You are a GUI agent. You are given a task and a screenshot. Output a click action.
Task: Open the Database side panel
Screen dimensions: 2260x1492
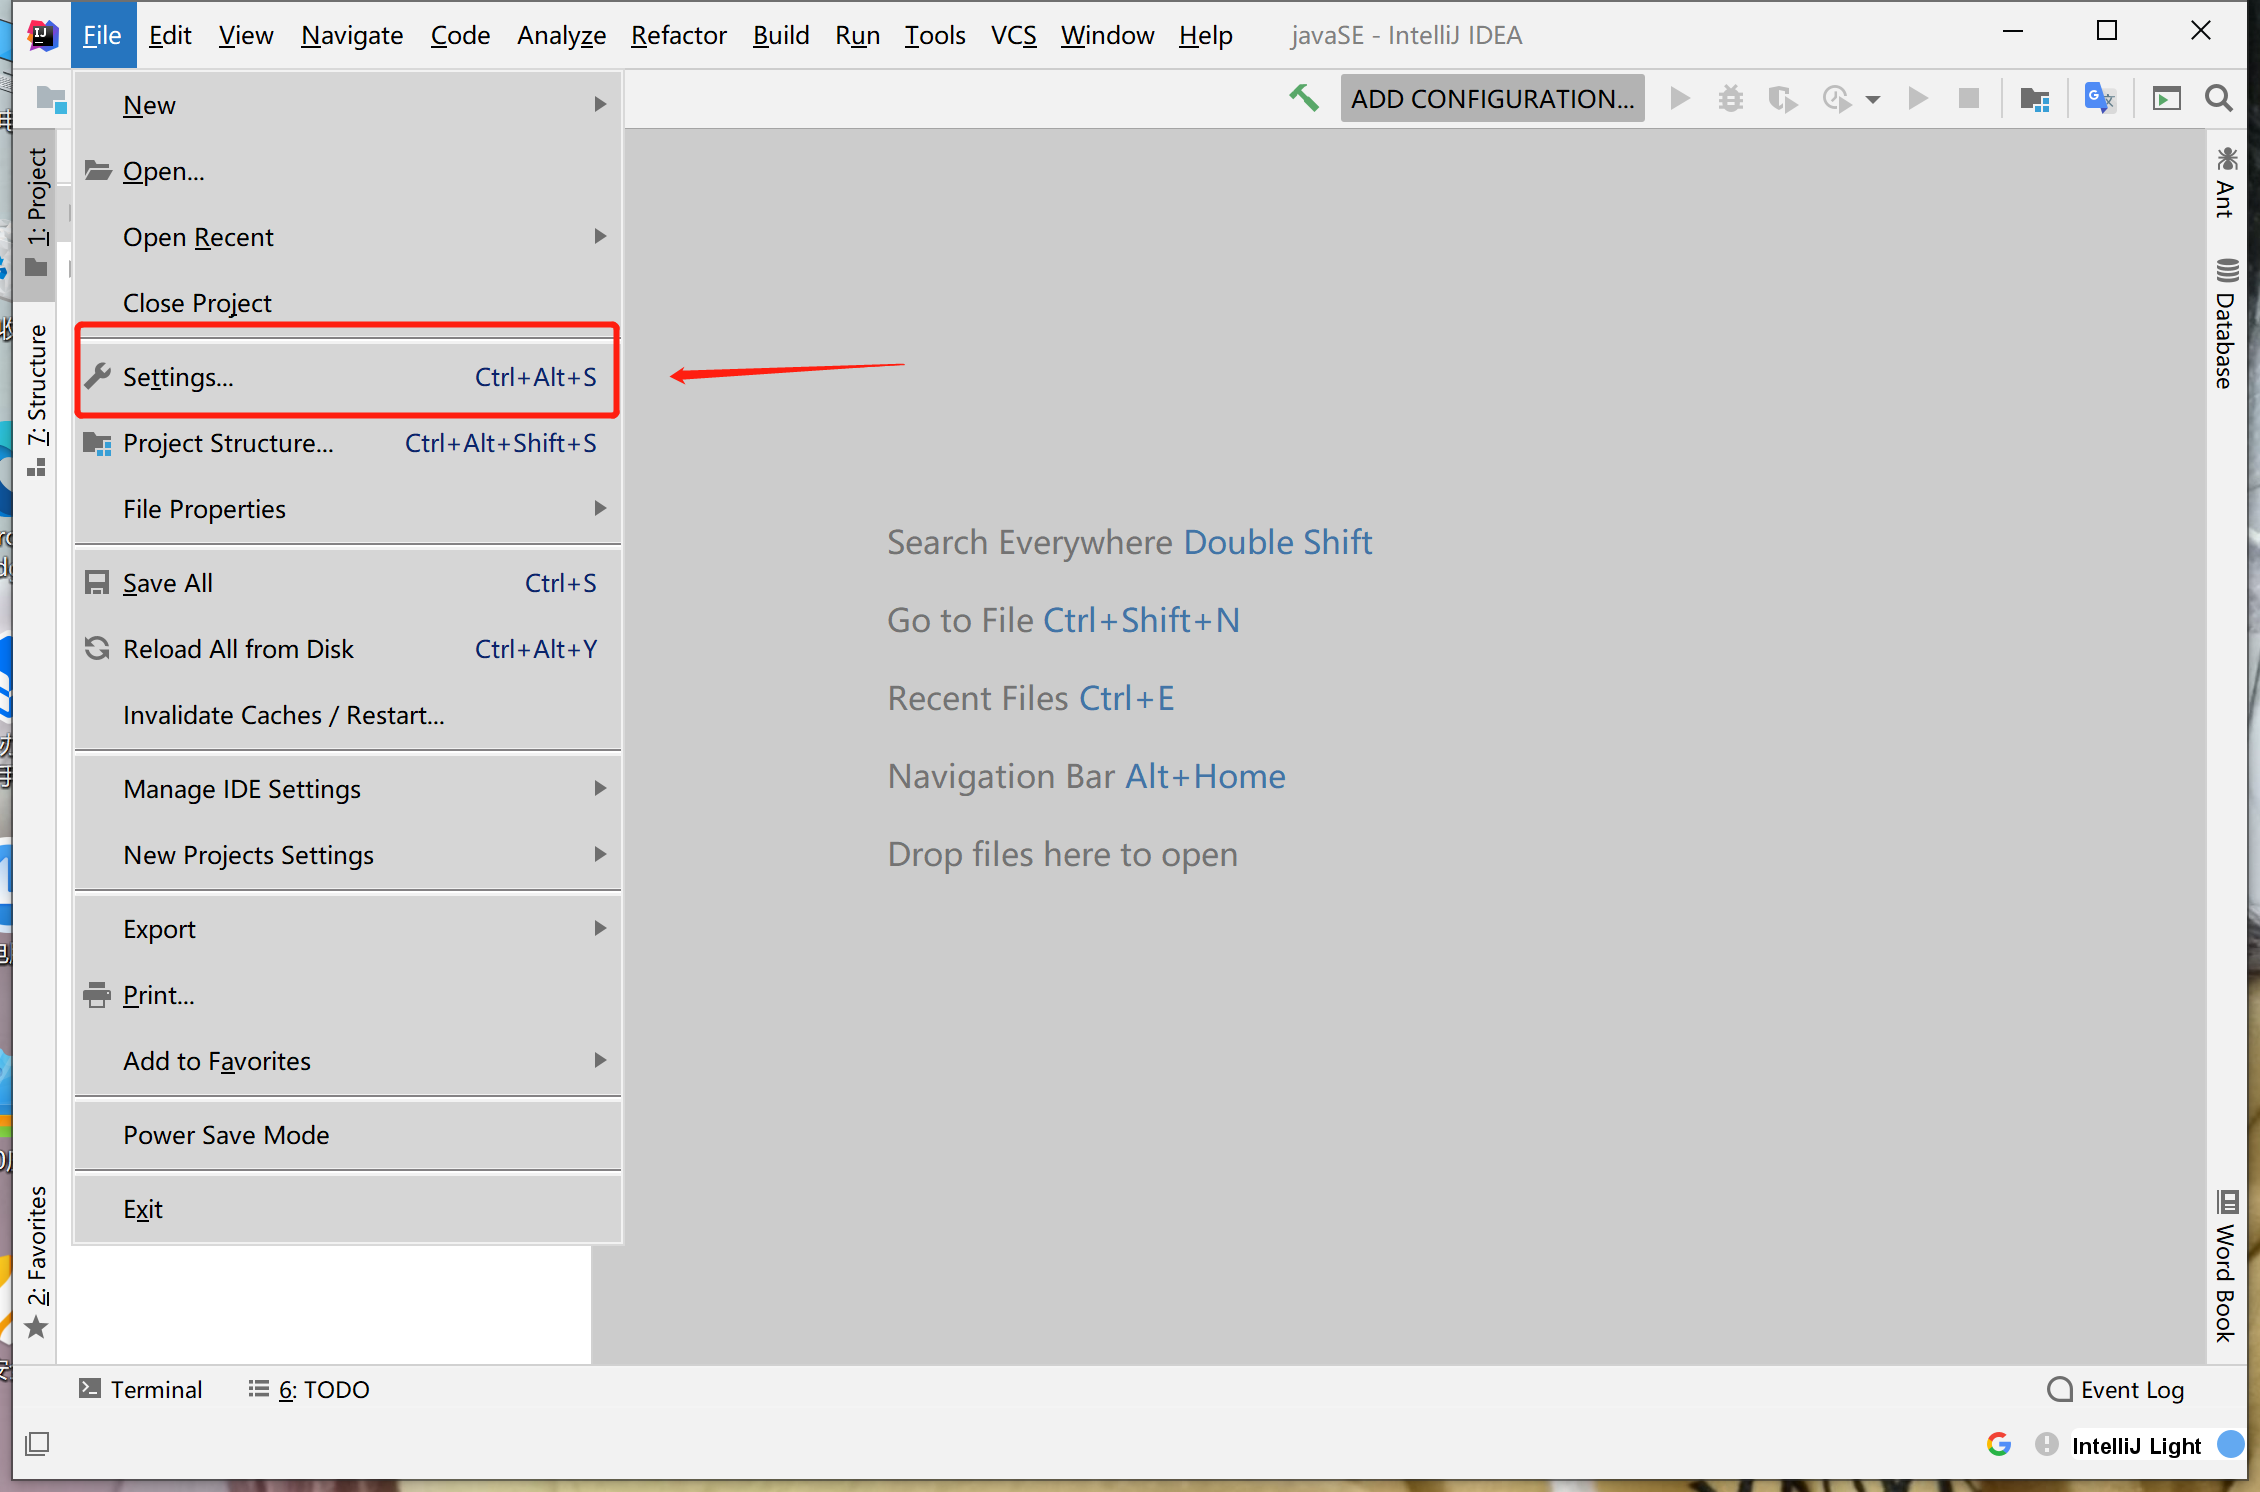coord(2225,325)
